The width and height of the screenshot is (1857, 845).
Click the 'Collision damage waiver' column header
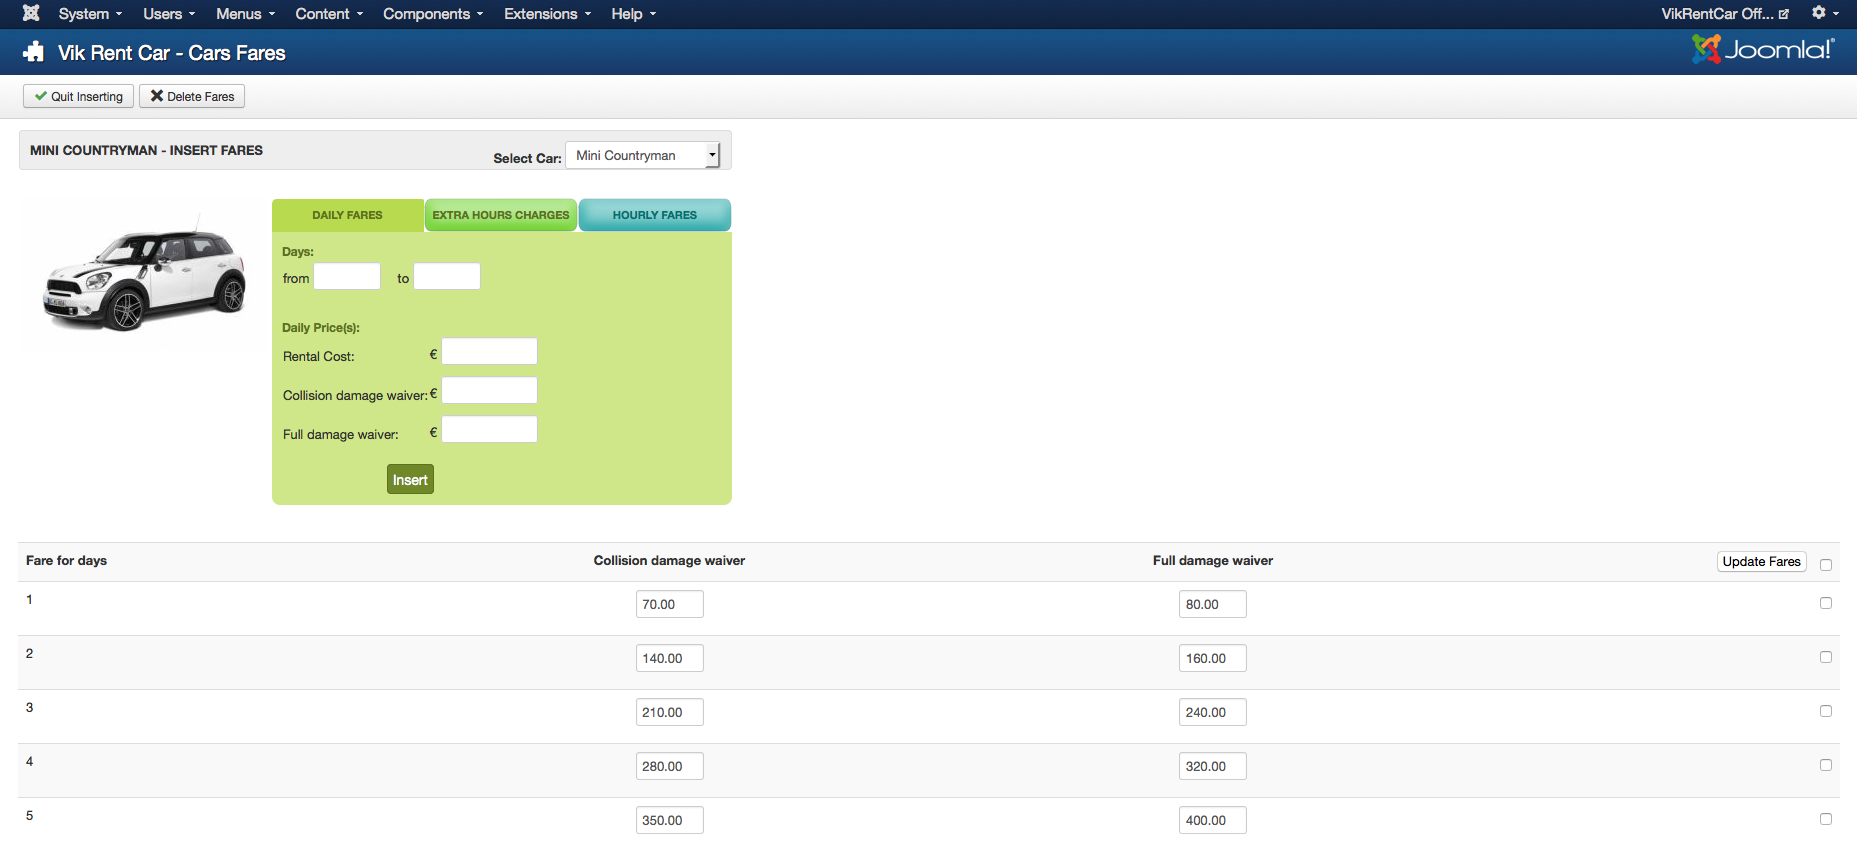pos(669,561)
